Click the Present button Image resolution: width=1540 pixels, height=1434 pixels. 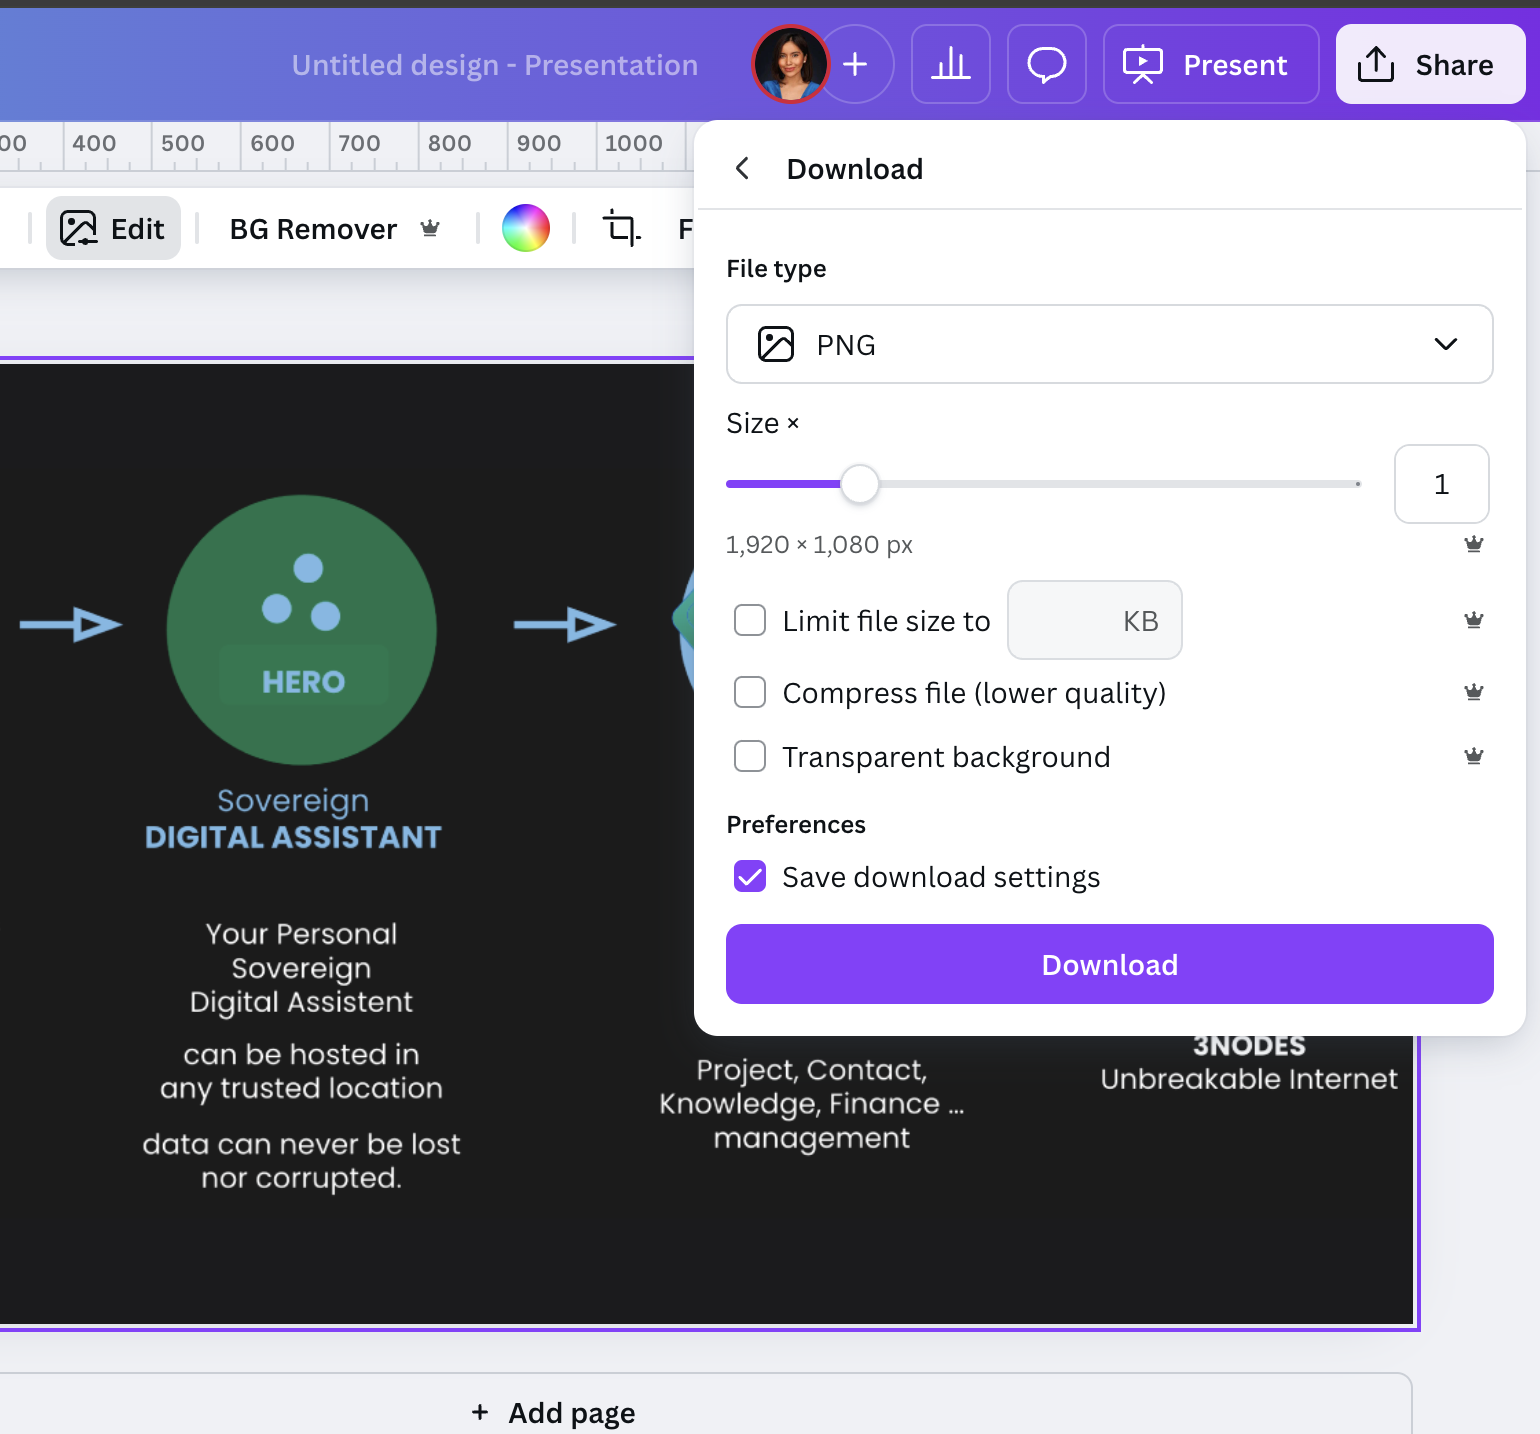point(1210,65)
